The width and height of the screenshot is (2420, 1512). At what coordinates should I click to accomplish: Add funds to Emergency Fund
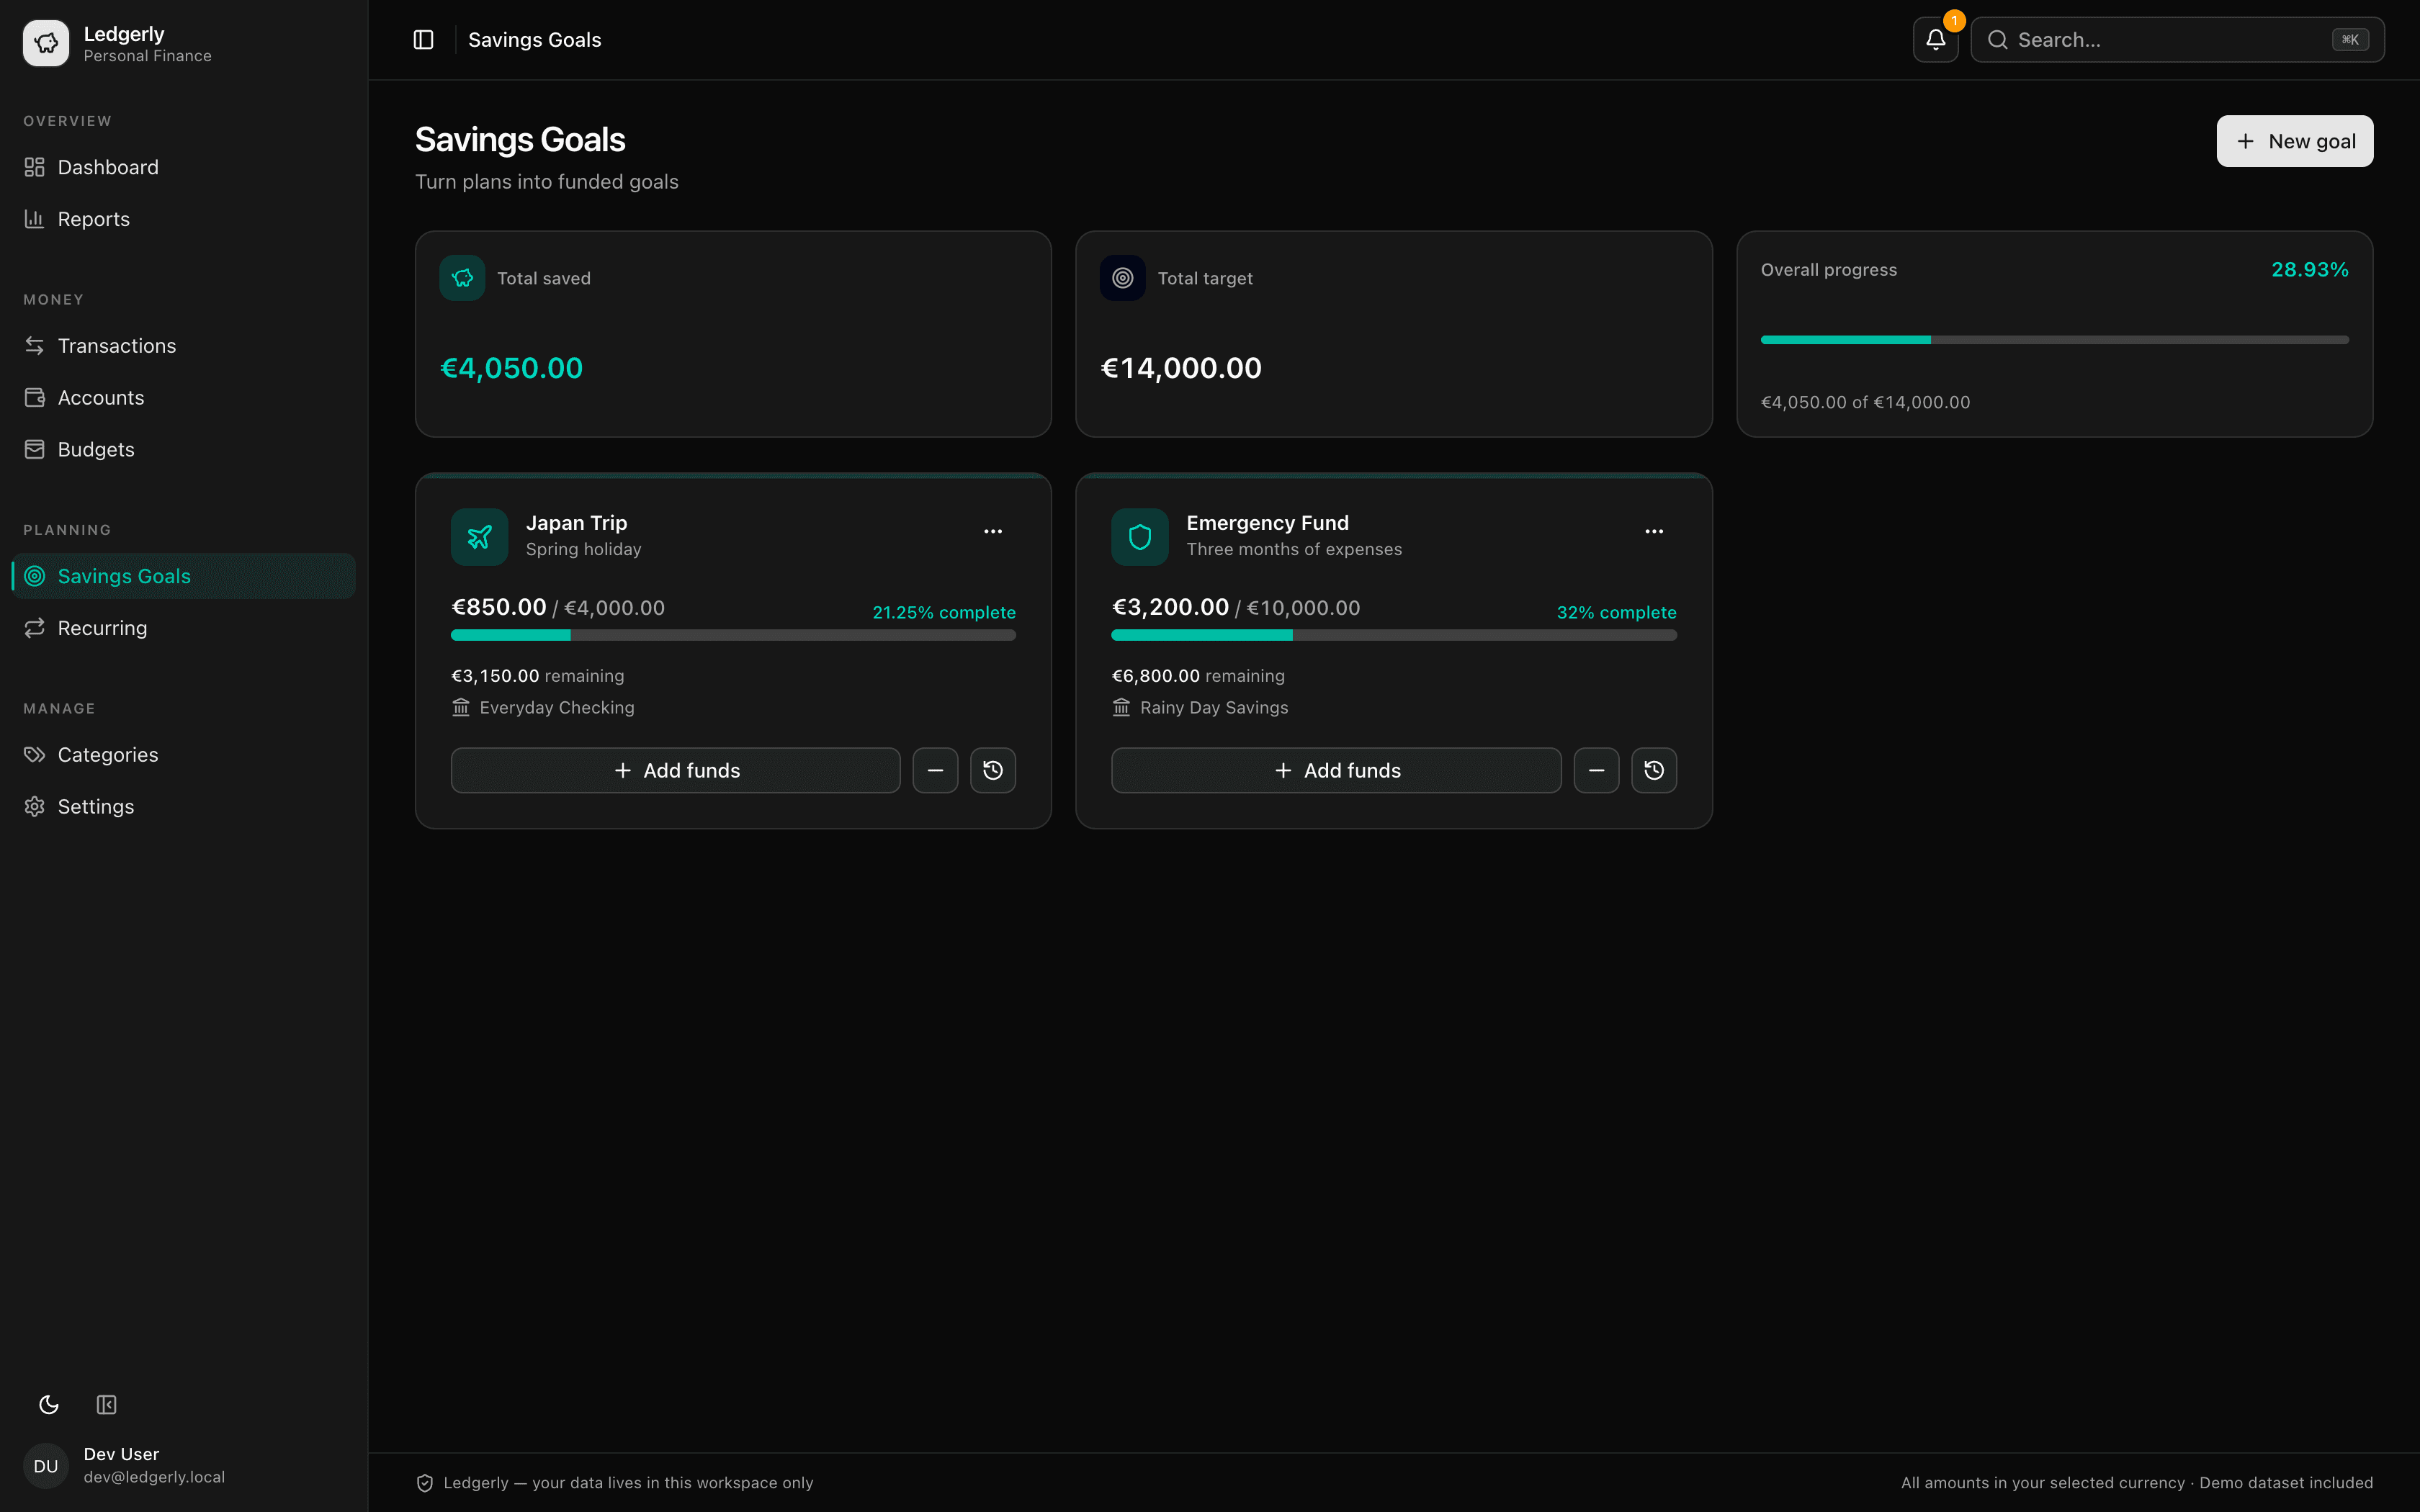[x=1336, y=770]
